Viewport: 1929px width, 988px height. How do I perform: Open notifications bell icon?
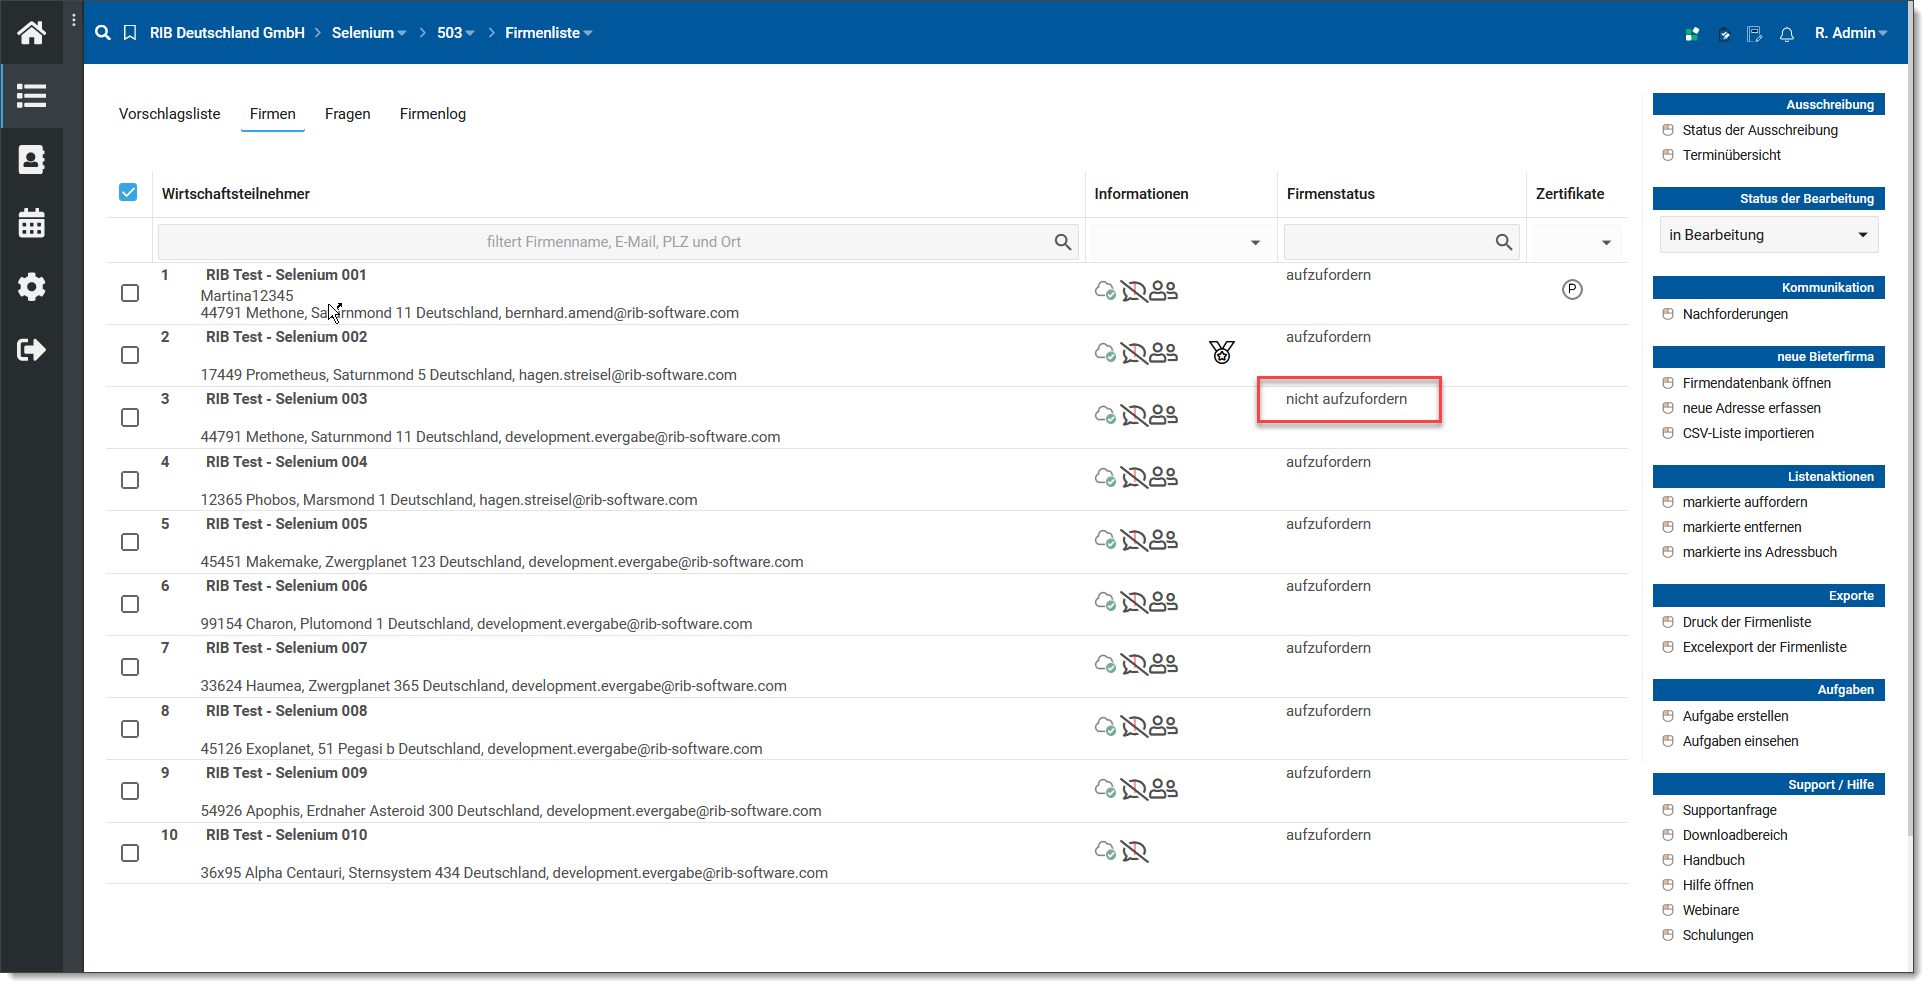(1787, 34)
